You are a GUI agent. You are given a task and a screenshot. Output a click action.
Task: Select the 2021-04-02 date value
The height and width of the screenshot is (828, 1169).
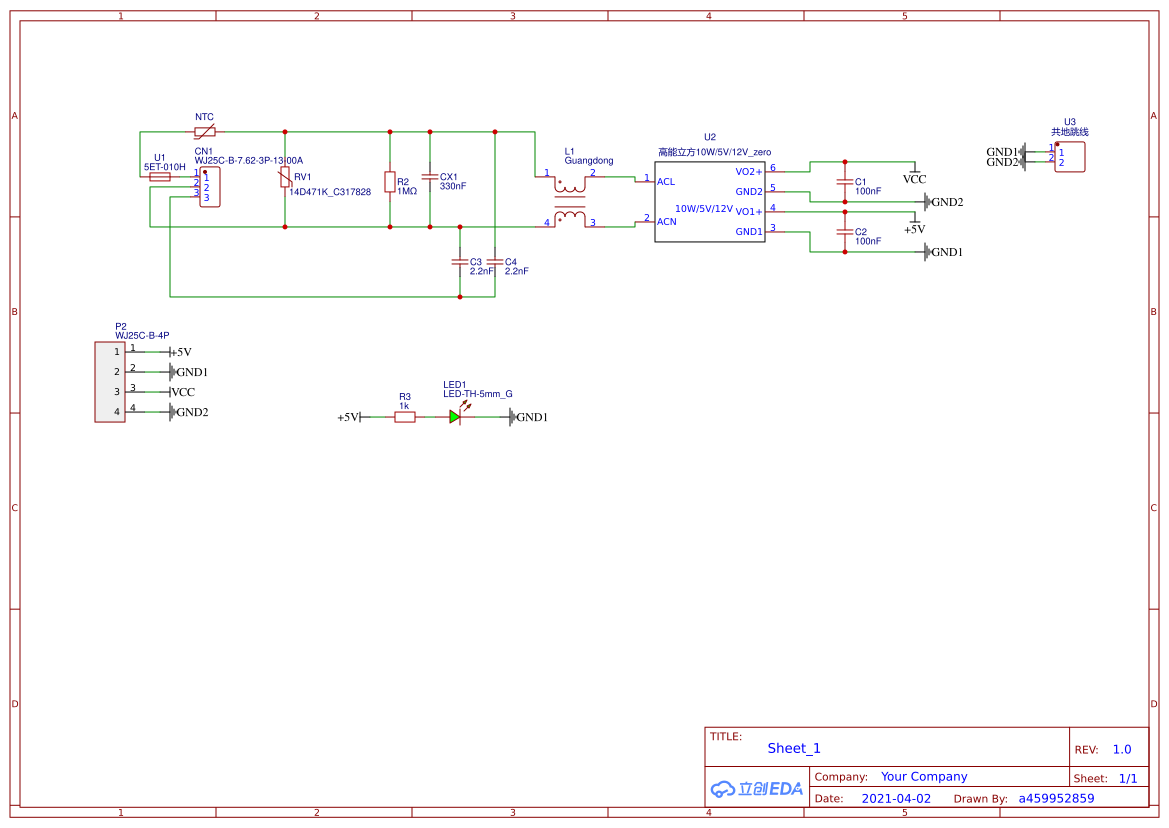[x=896, y=798]
